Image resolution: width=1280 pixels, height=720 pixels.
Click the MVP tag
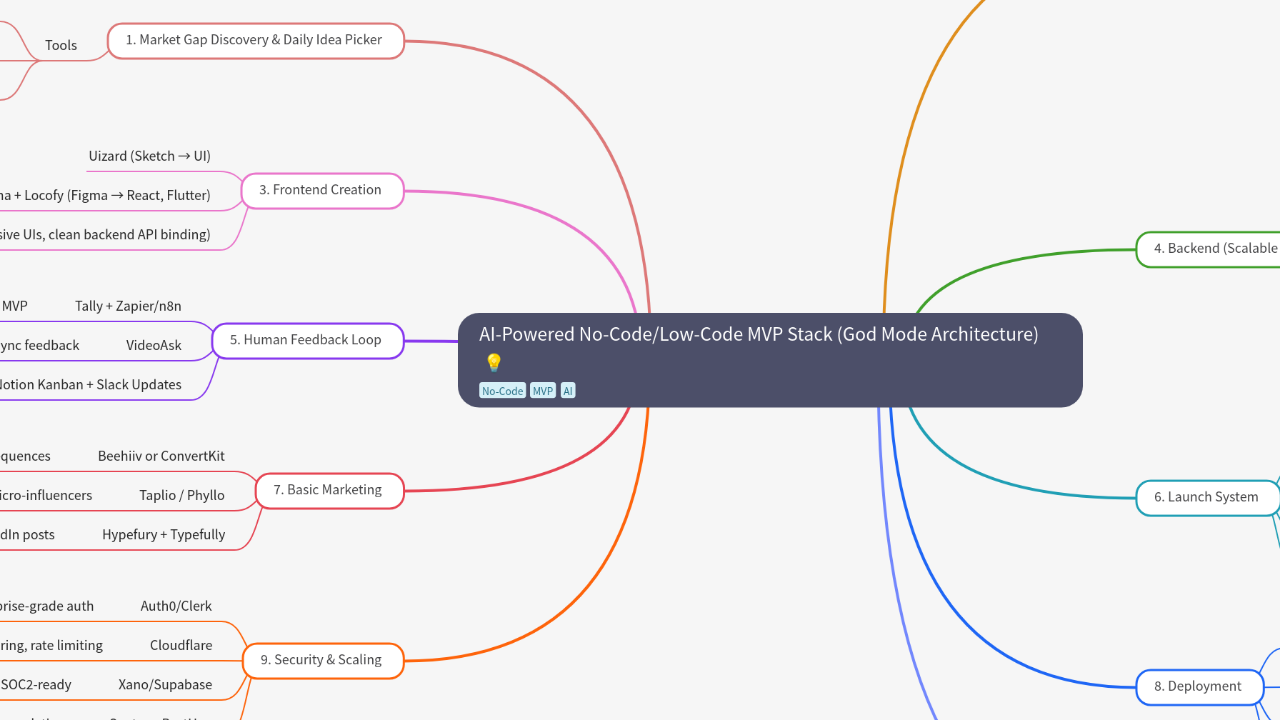click(543, 391)
